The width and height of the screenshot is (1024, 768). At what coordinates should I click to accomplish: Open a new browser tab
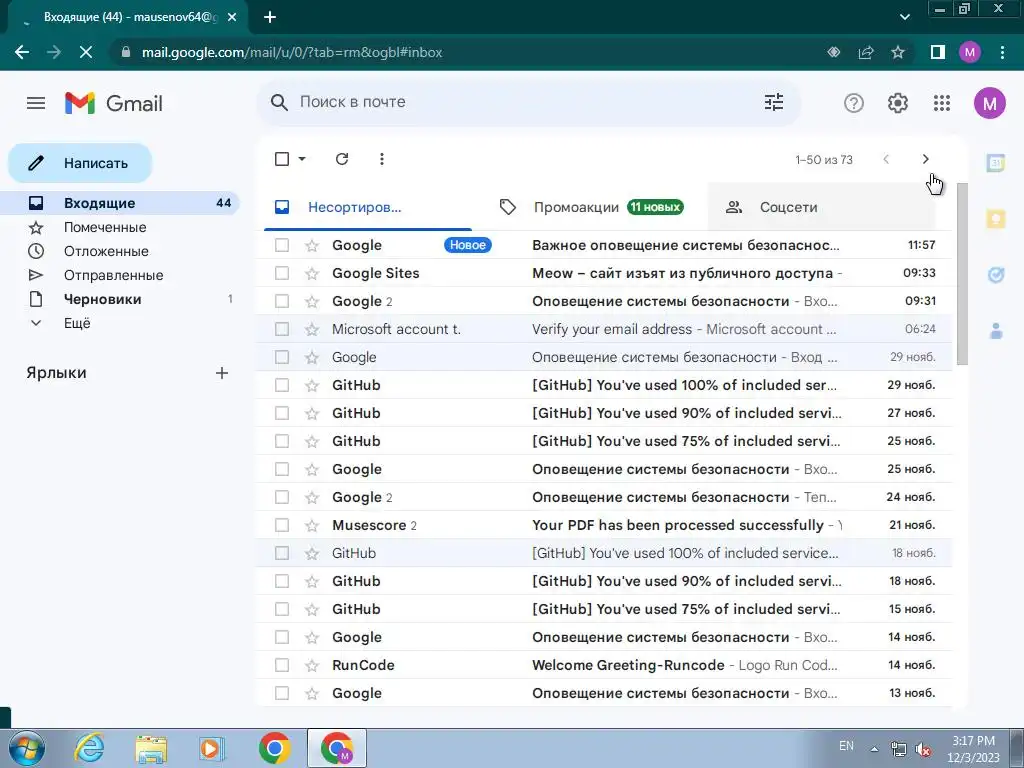tap(270, 17)
